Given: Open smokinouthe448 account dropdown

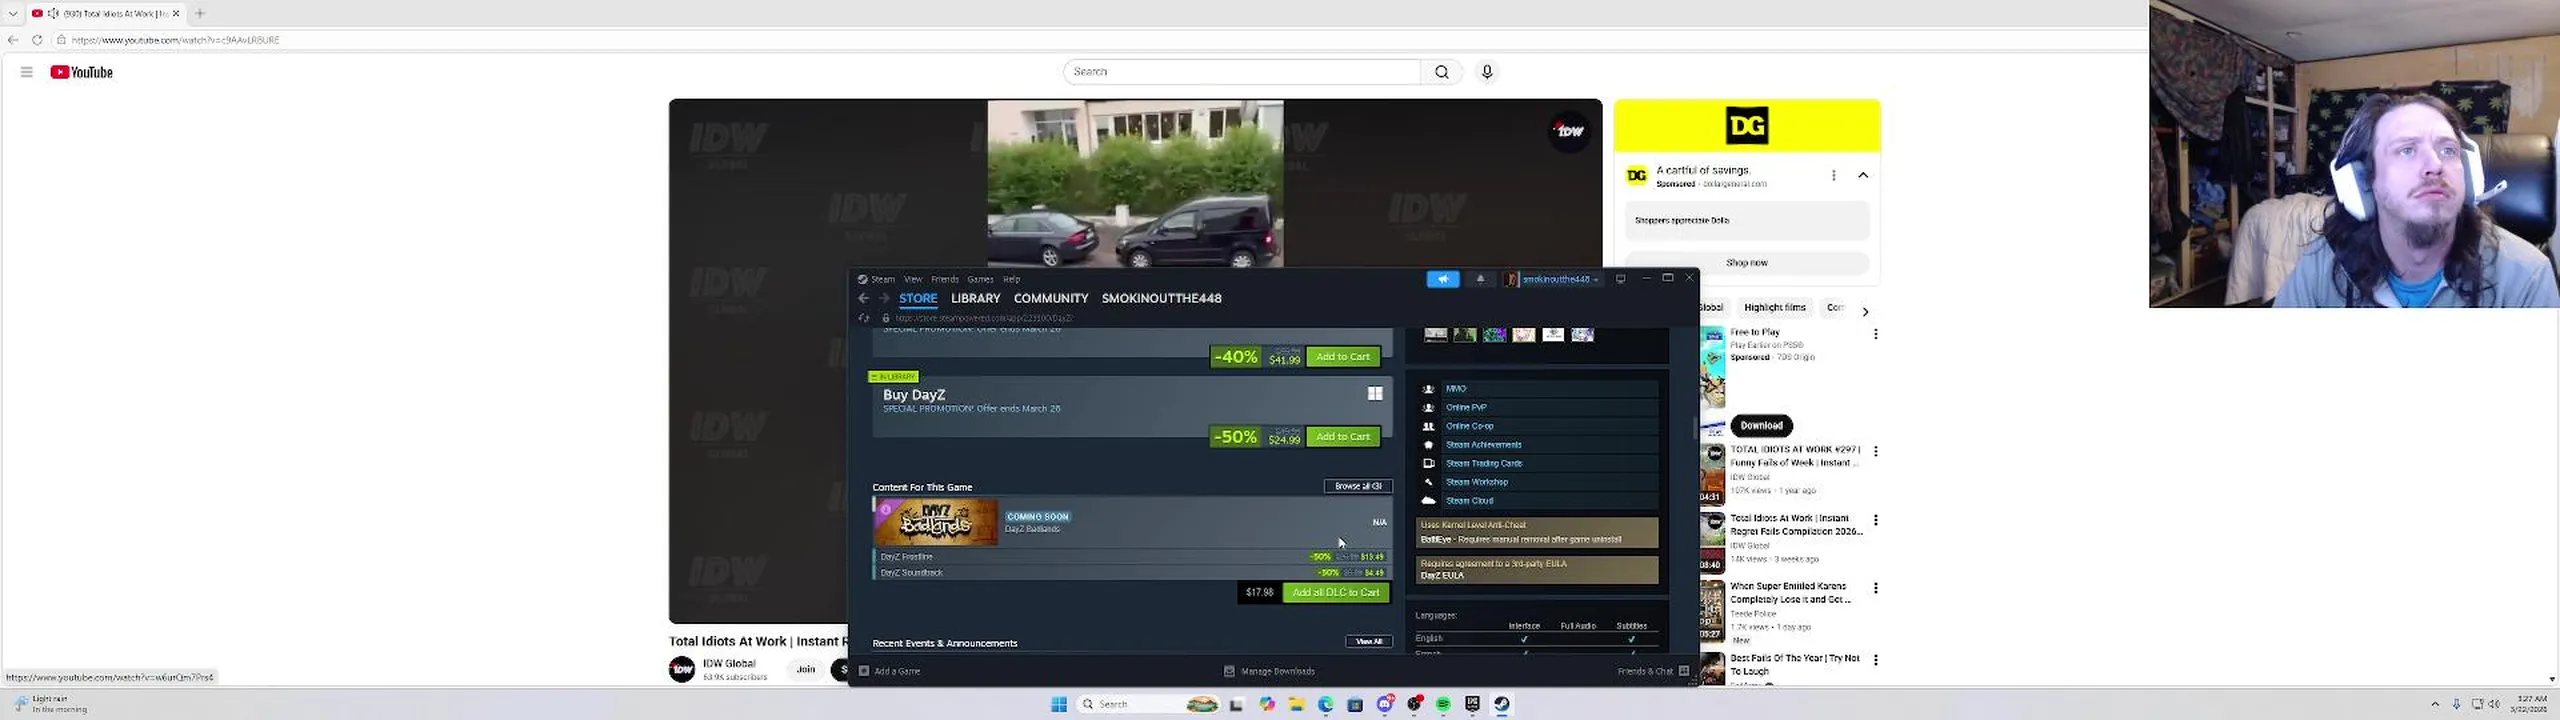Looking at the screenshot, I should pyautogui.click(x=1553, y=279).
